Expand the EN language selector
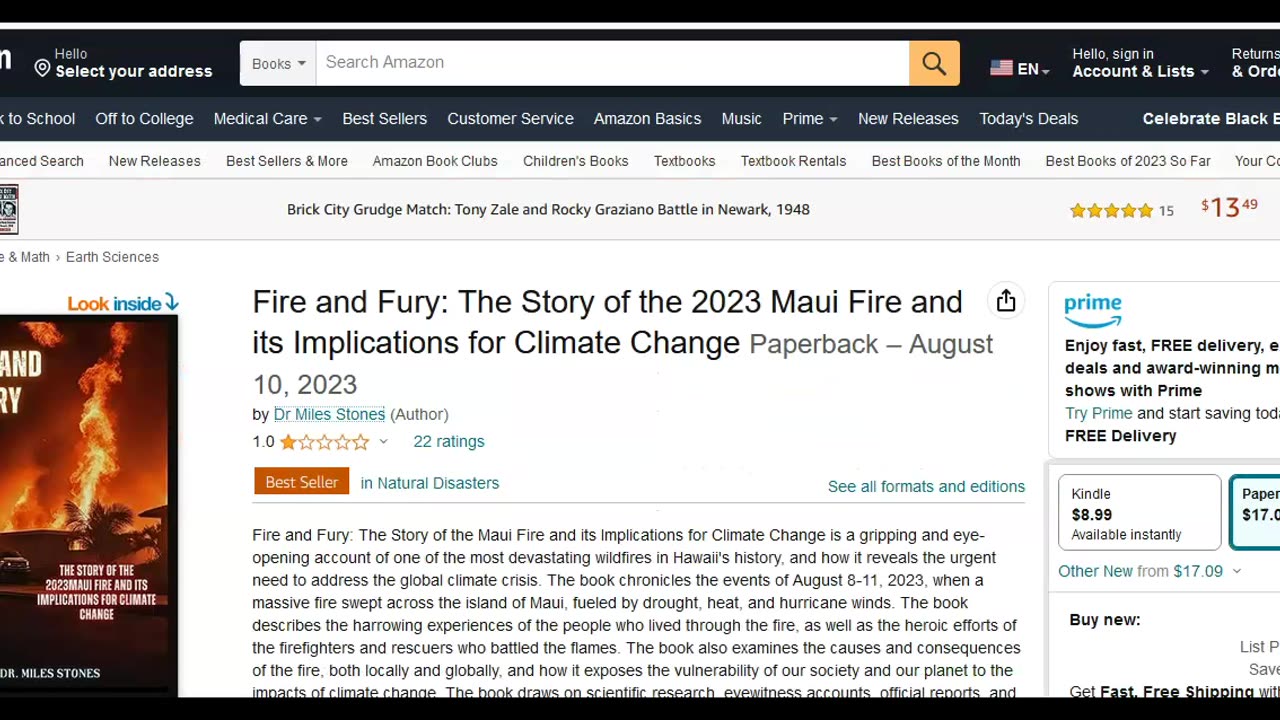Image resolution: width=1280 pixels, height=720 pixels. click(x=1034, y=69)
